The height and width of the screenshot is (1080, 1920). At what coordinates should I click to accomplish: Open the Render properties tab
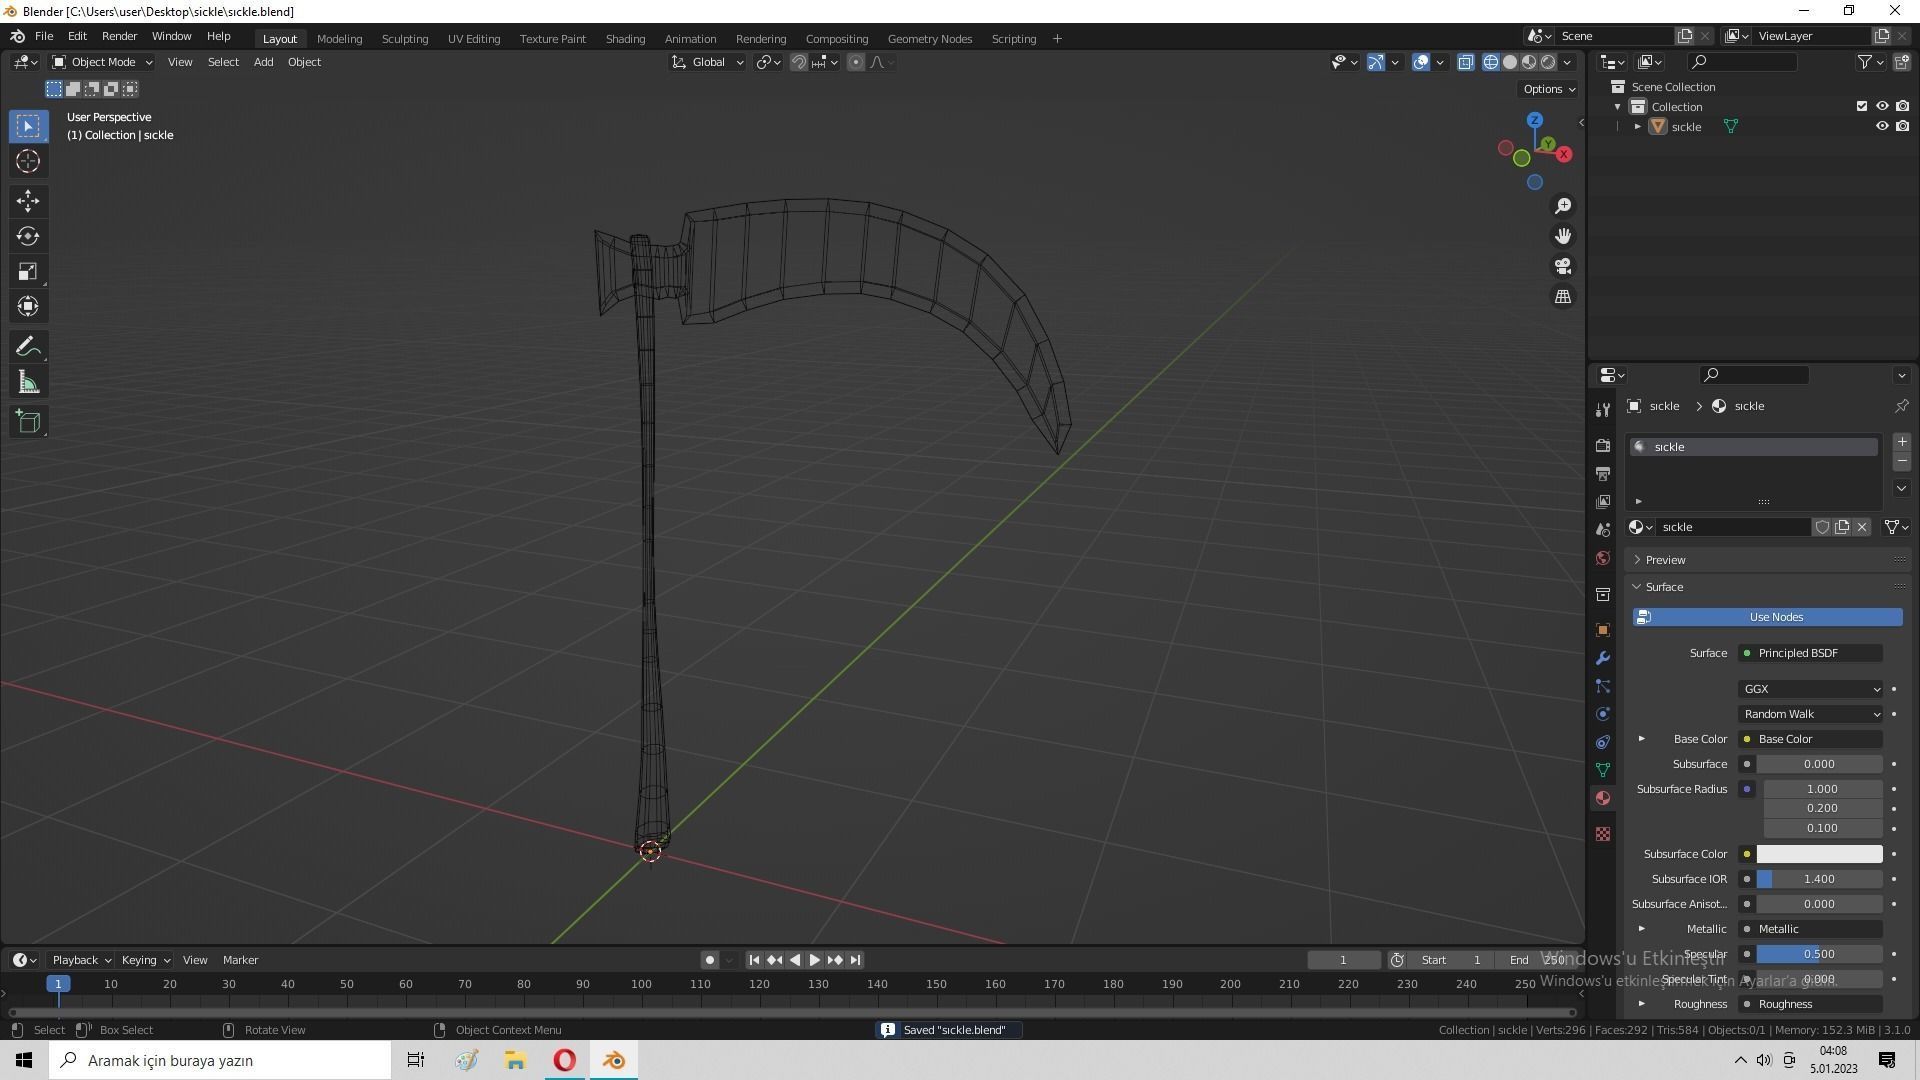[x=1603, y=446]
